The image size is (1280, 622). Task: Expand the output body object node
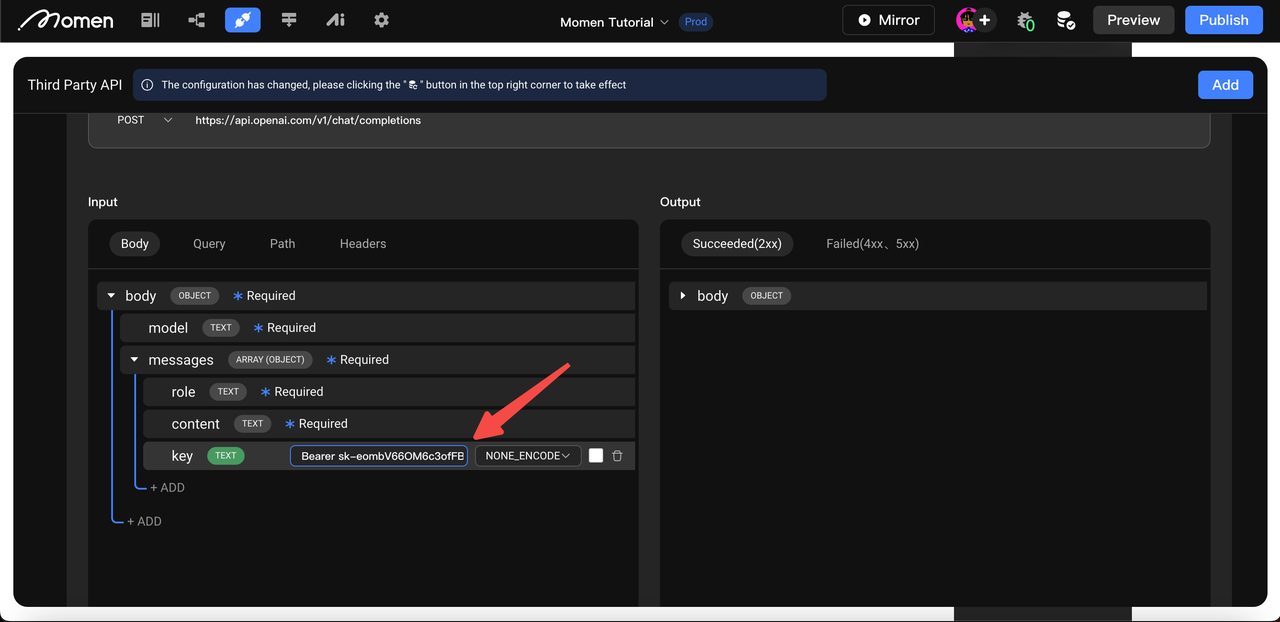pyautogui.click(x=683, y=296)
